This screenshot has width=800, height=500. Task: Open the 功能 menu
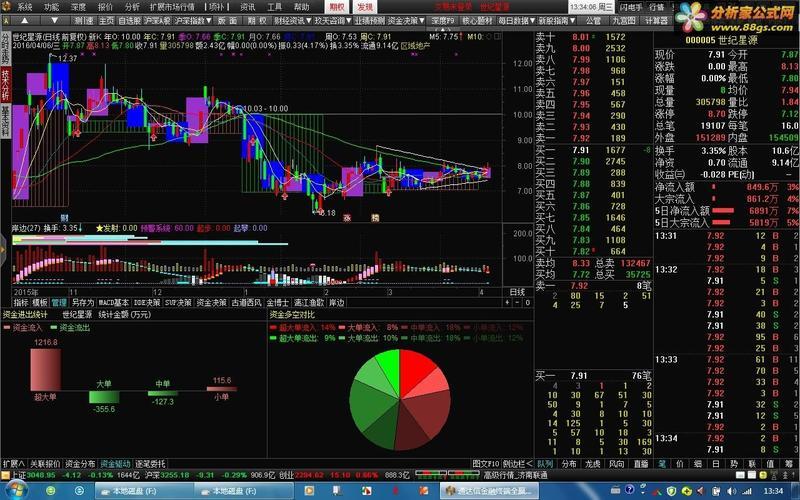tap(52, 7)
